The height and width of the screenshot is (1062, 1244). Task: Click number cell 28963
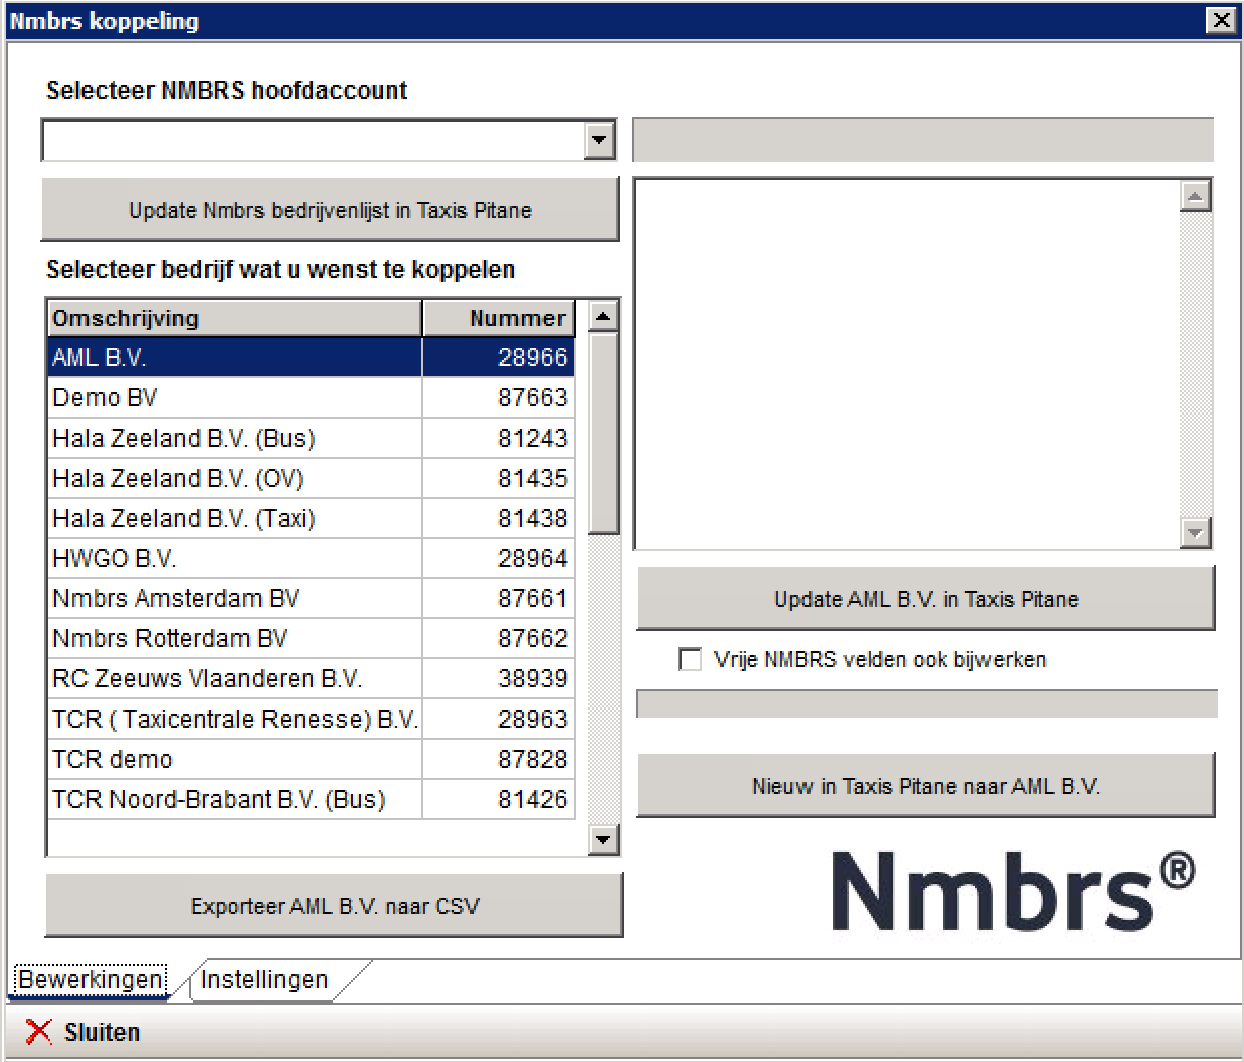(x=498, y=719)
